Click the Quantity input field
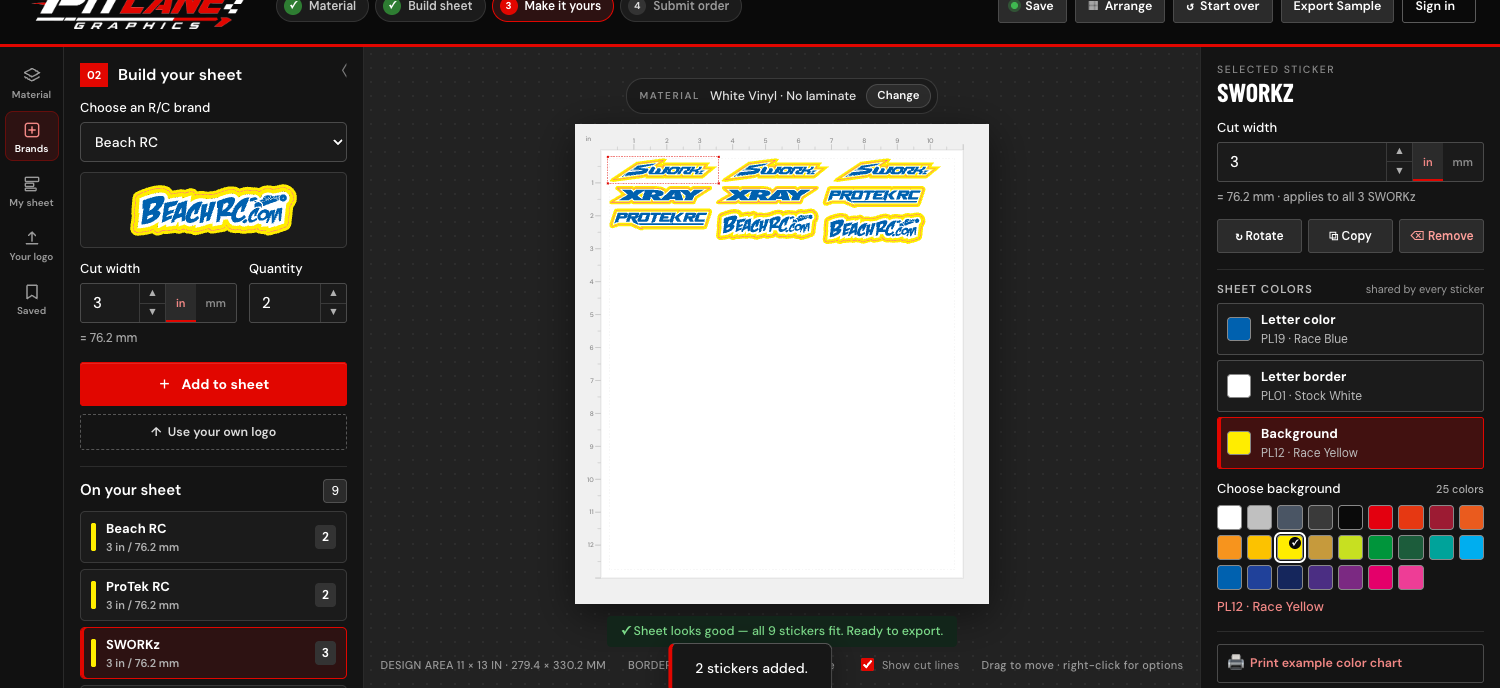The width and height of the screenshot is (1500, 688). [285, 303]
